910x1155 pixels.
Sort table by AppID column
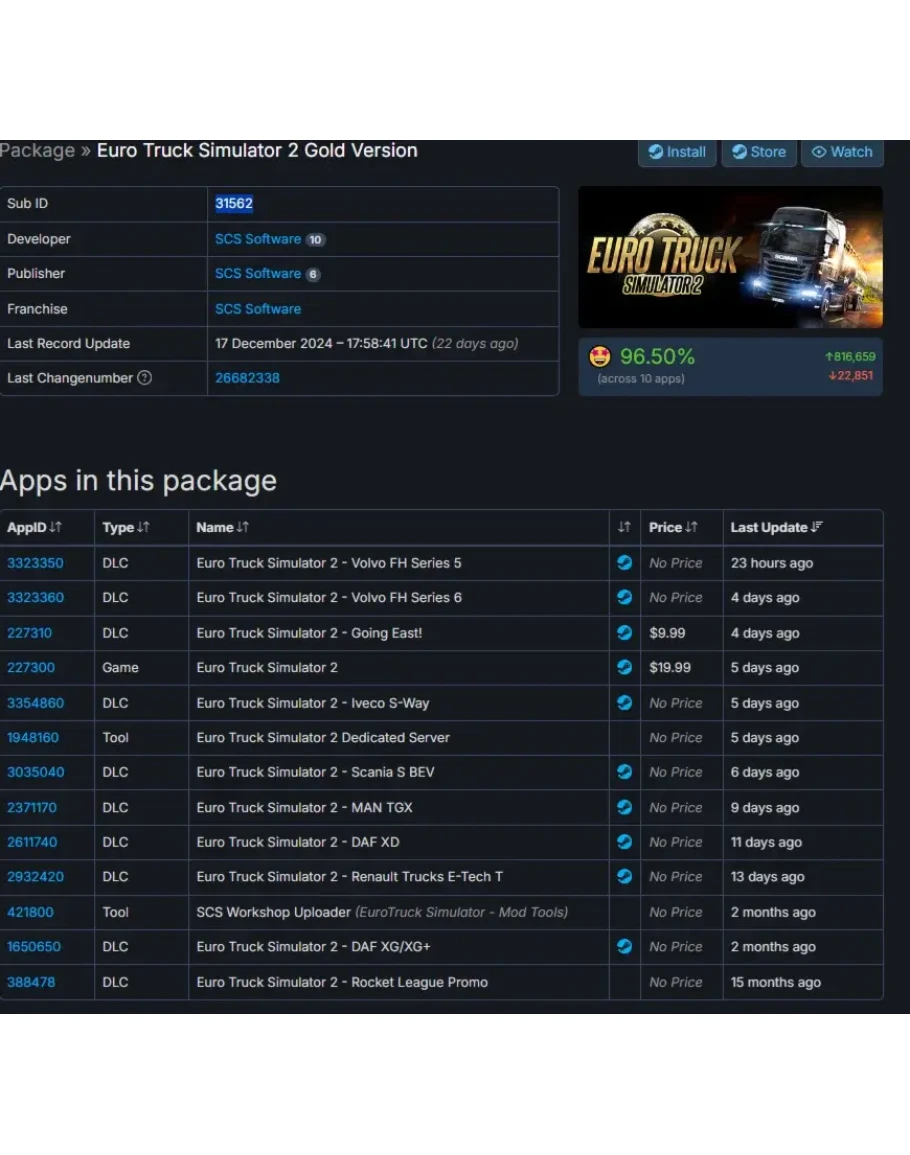click(35, 527)
